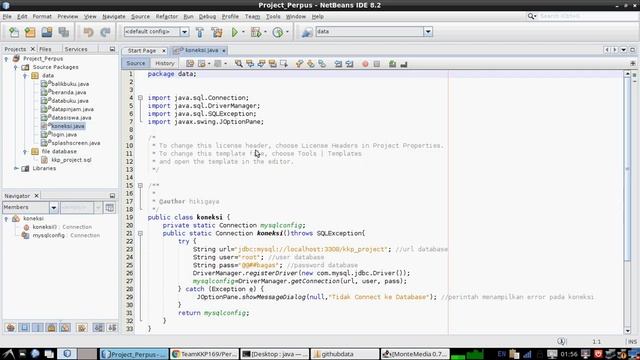
Task: Toggle Show Inherited Members in Navigator bottom bar
Action: pos(11,327)
